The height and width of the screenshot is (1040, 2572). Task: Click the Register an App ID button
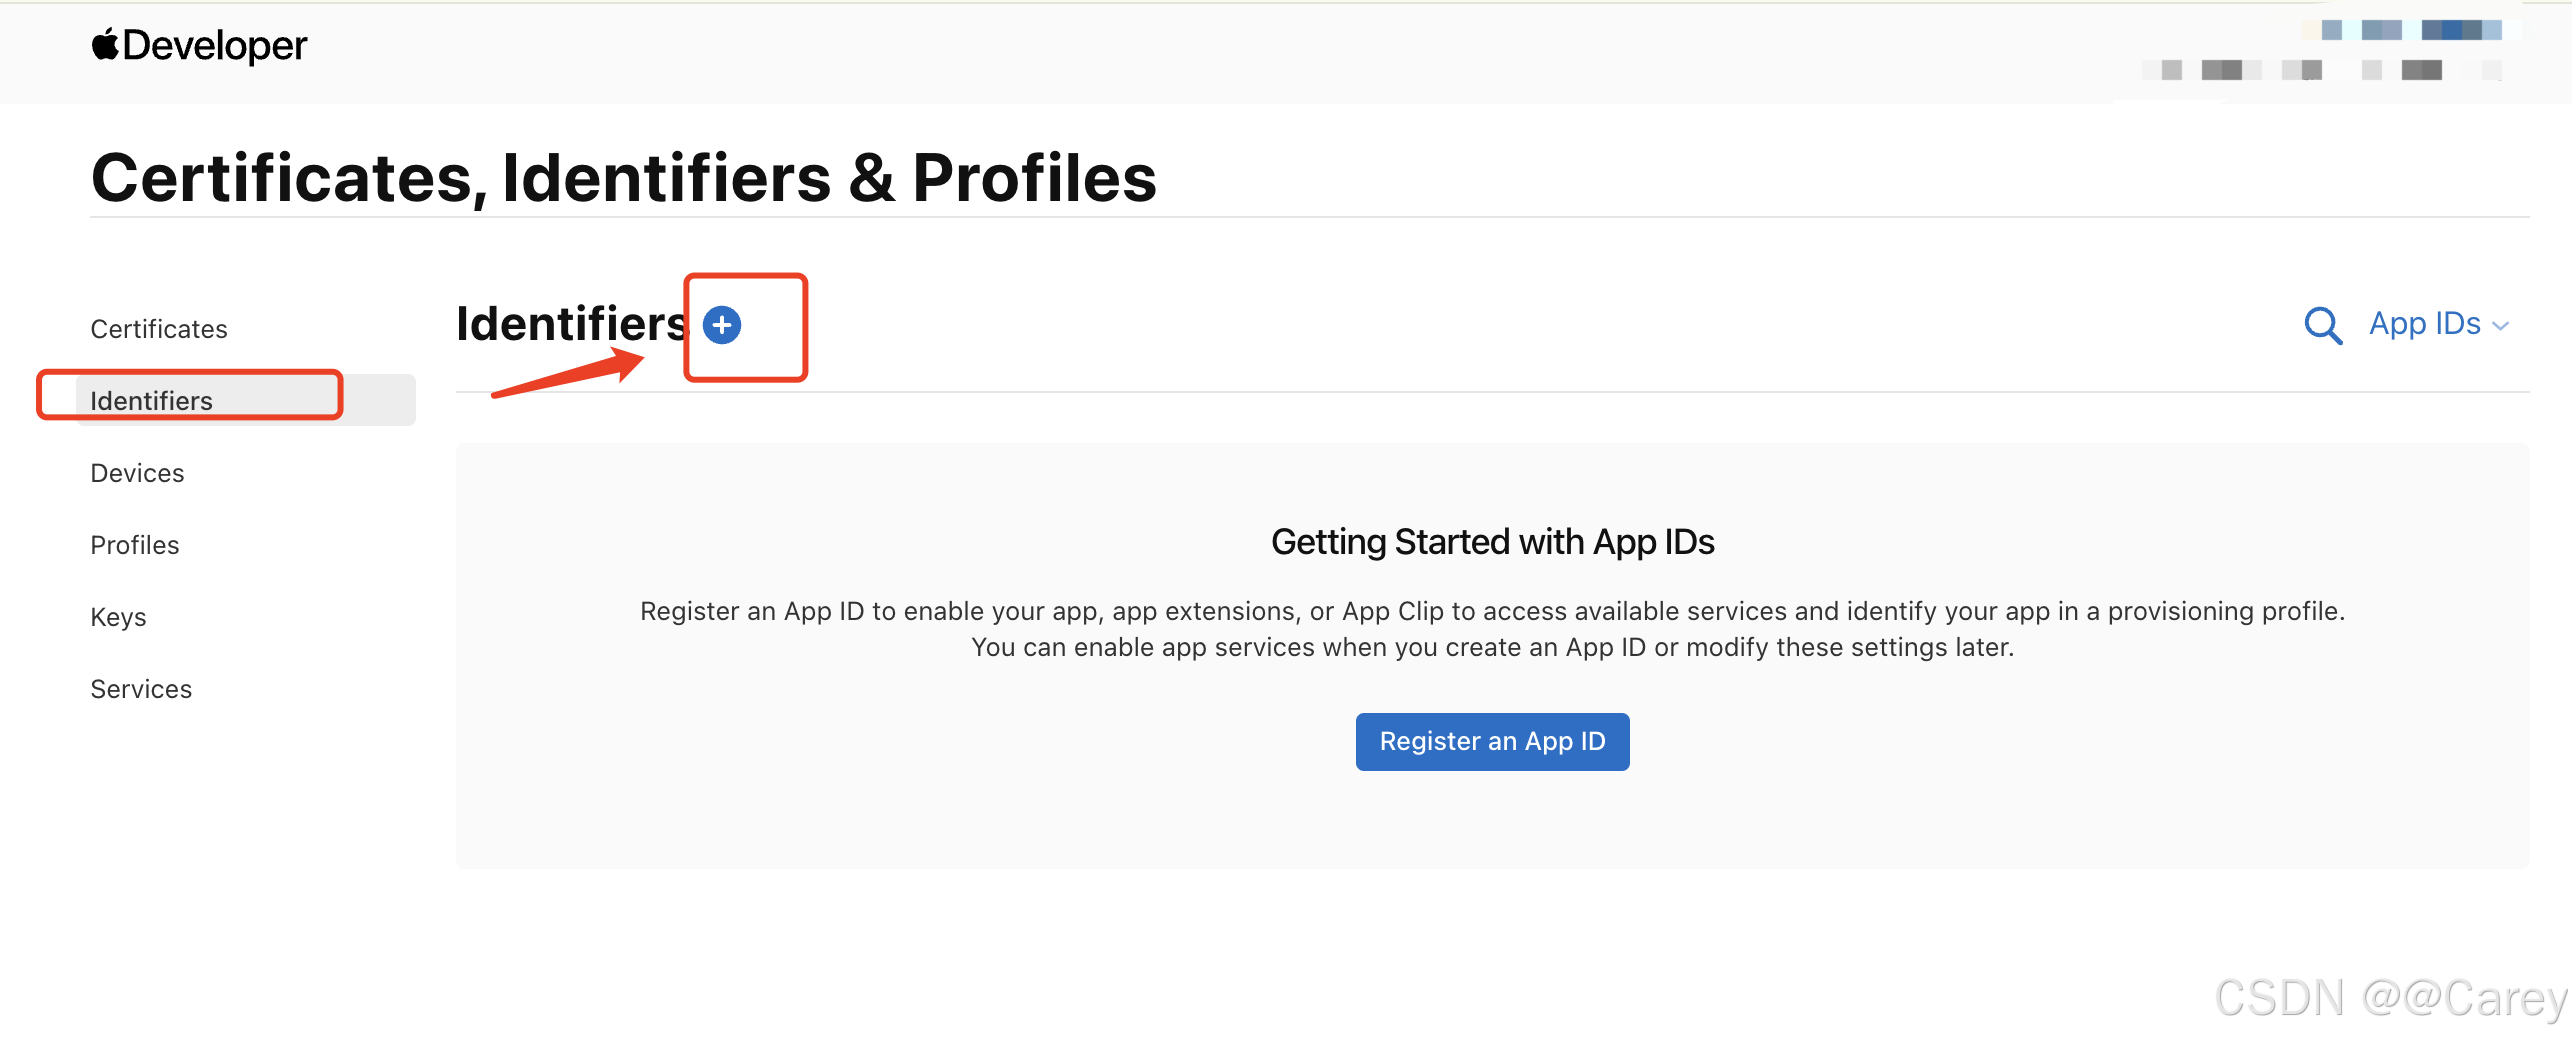tap(1492, 741)
